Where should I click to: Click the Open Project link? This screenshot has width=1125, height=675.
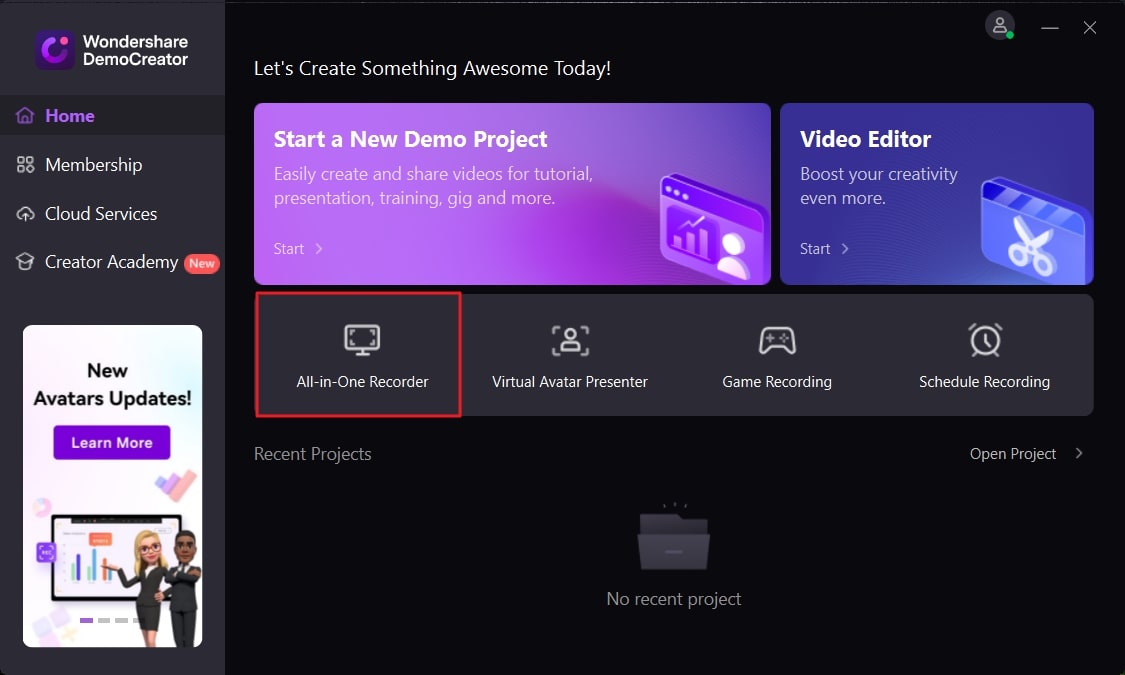tap(1012, 454)
